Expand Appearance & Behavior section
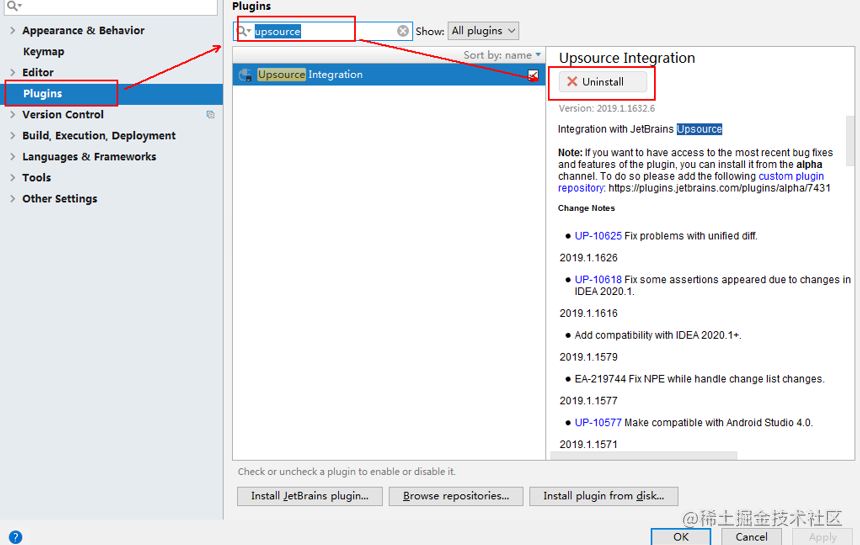The width and height of the screenshot is (860, 545). (12, 31)
